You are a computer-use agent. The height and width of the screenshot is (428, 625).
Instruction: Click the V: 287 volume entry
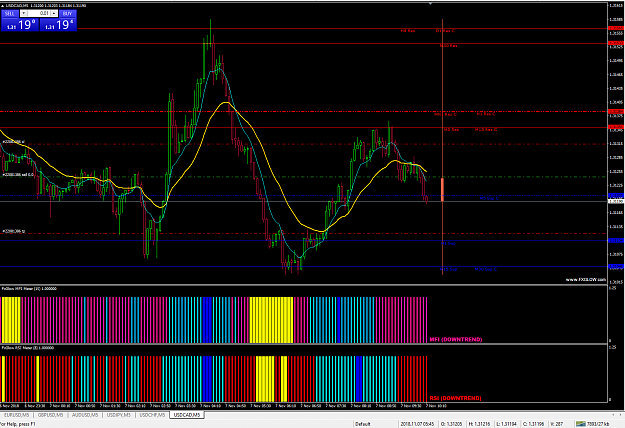pos(556,424)
